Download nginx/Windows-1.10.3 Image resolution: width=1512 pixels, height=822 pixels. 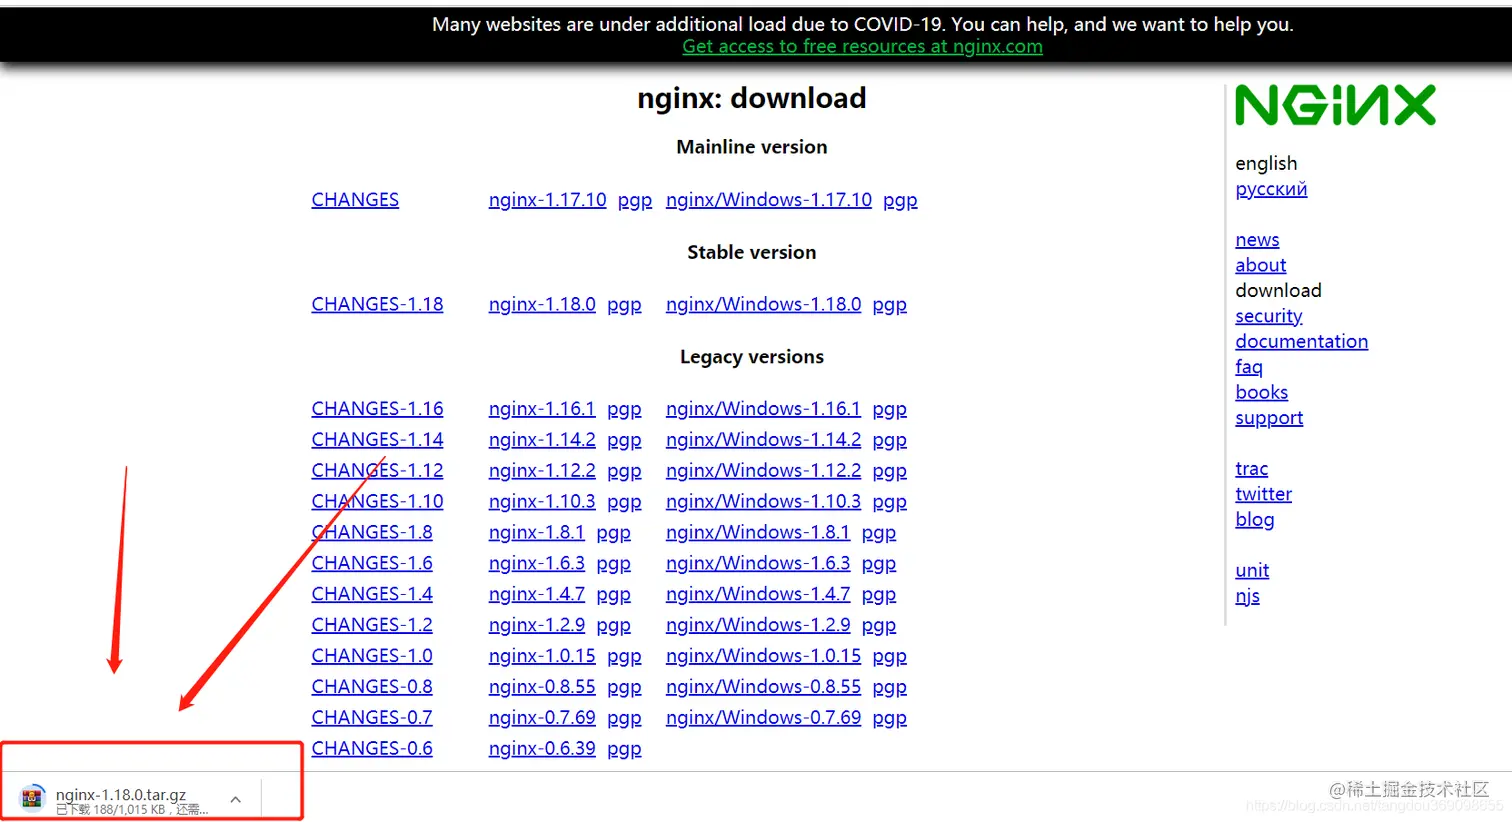(763, 502)
